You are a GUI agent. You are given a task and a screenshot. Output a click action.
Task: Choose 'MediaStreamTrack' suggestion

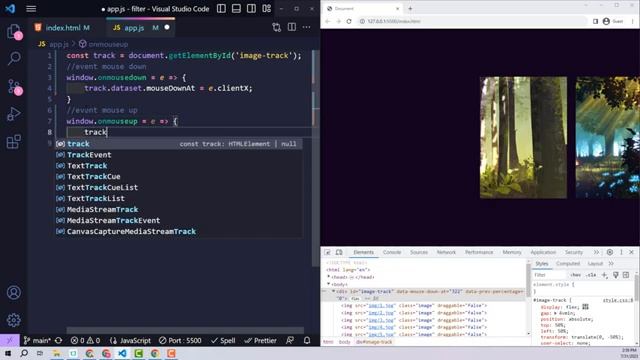(x=179, y=209)
